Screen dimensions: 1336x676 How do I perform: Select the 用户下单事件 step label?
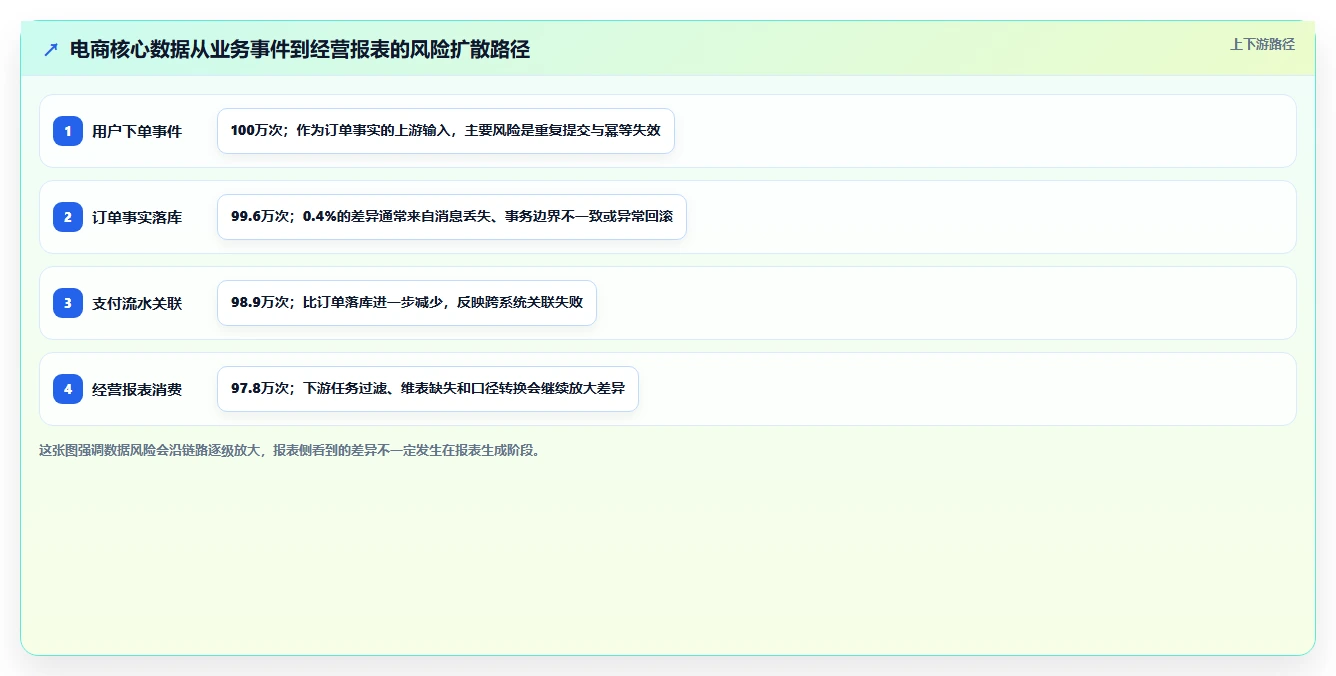click(137, 131)
